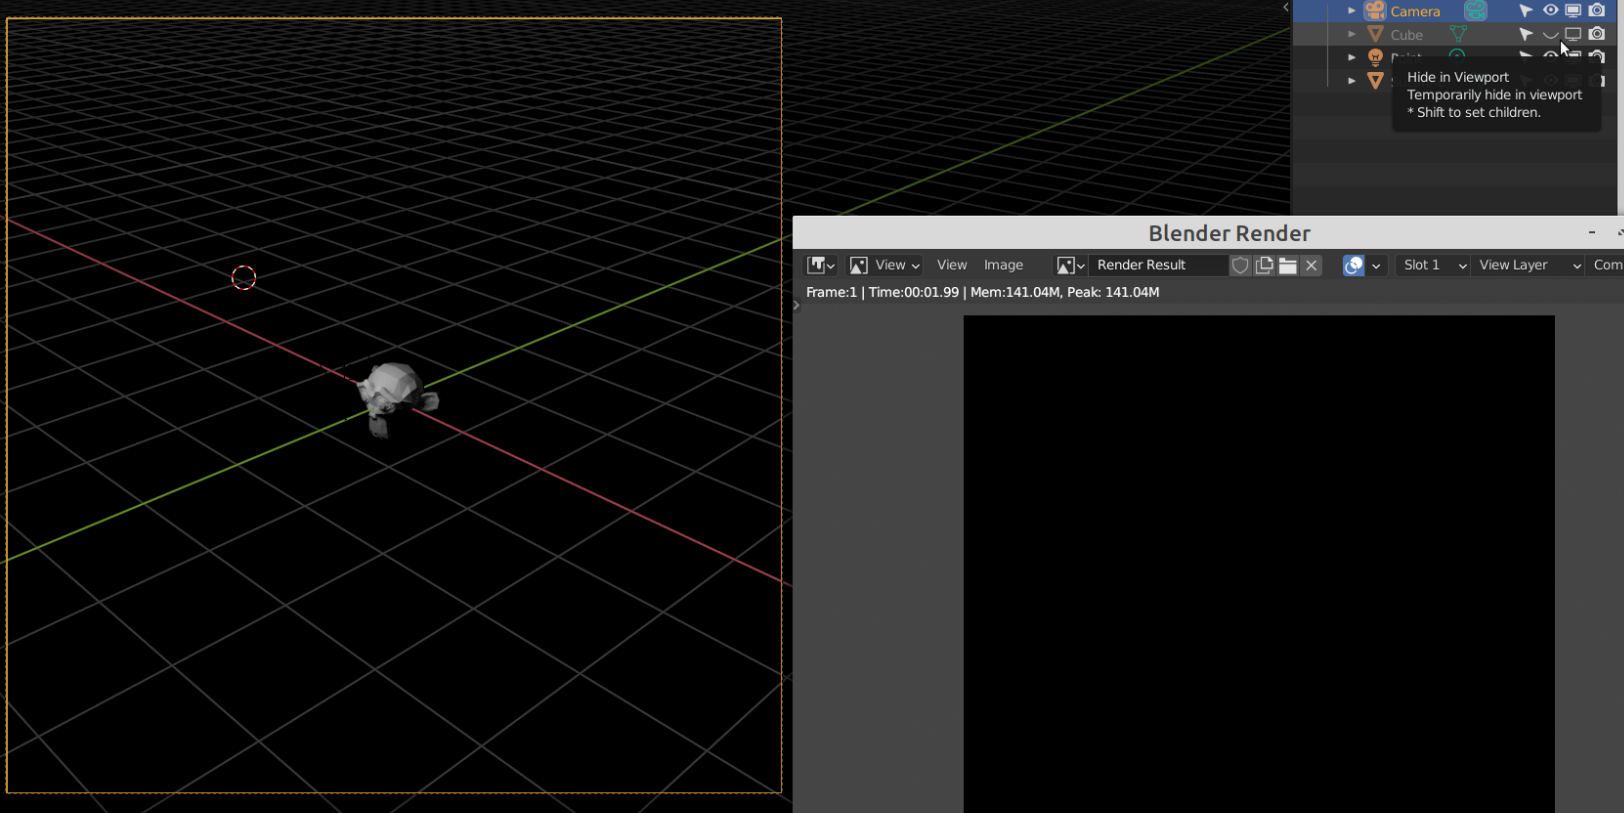This screenshot has width=1624, height=813.
Task: Click the Render Result name field
Action: point(1159,265)
